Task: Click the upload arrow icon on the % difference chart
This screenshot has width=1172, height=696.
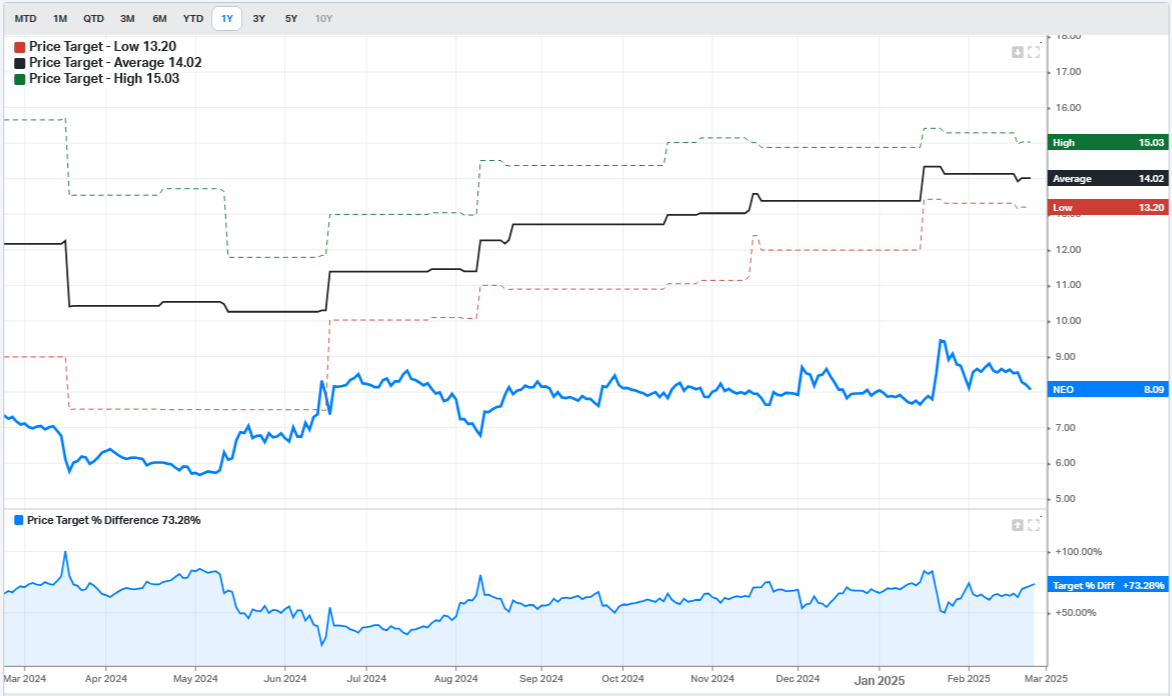Action: 1017,524
